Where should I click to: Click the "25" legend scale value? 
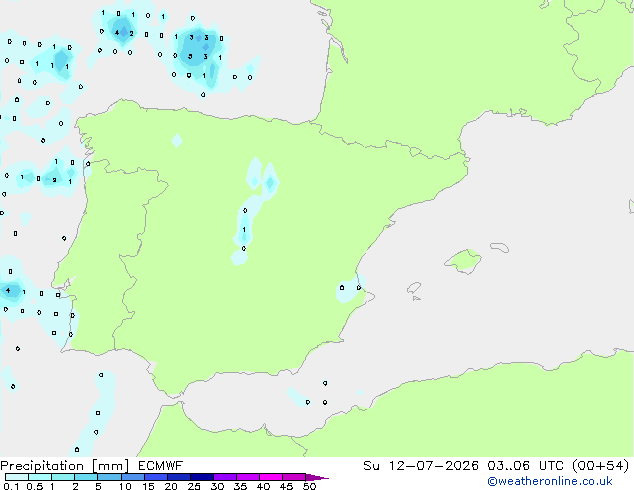coord(194,486)
